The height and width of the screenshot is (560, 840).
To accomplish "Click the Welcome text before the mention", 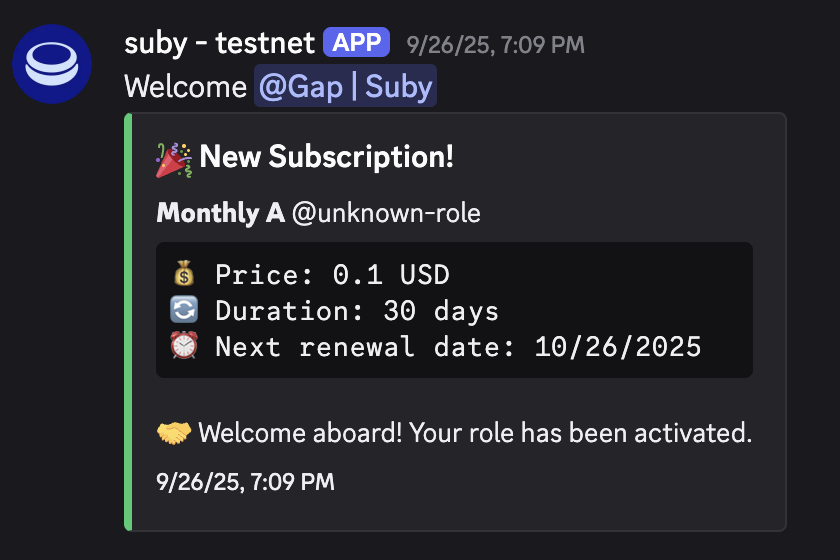I will pos(185,87).
